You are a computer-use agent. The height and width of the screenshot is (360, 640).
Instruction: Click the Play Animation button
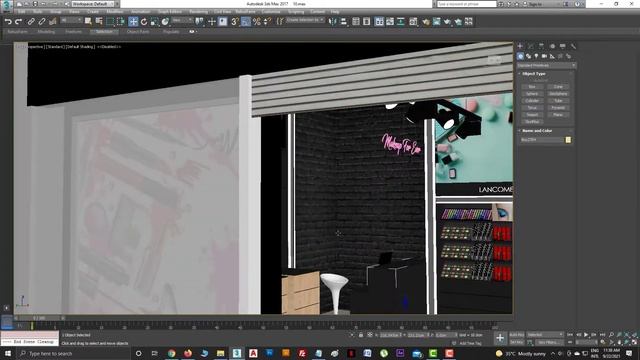586,335
